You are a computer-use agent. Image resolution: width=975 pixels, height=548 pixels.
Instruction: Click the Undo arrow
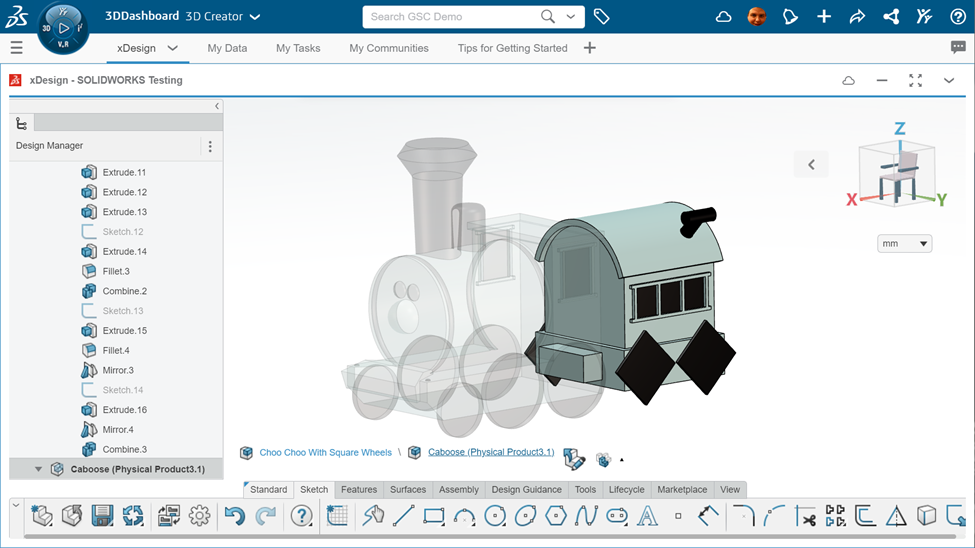click(234, 516)
